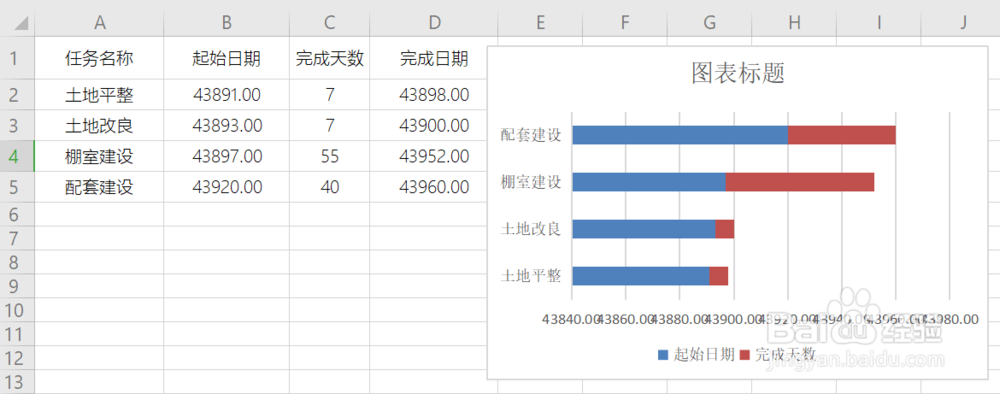The width and height of the screenshot is (1000, 394).
Task: Select red bar for 棚室建设
Action: click(x=800, y=182)
